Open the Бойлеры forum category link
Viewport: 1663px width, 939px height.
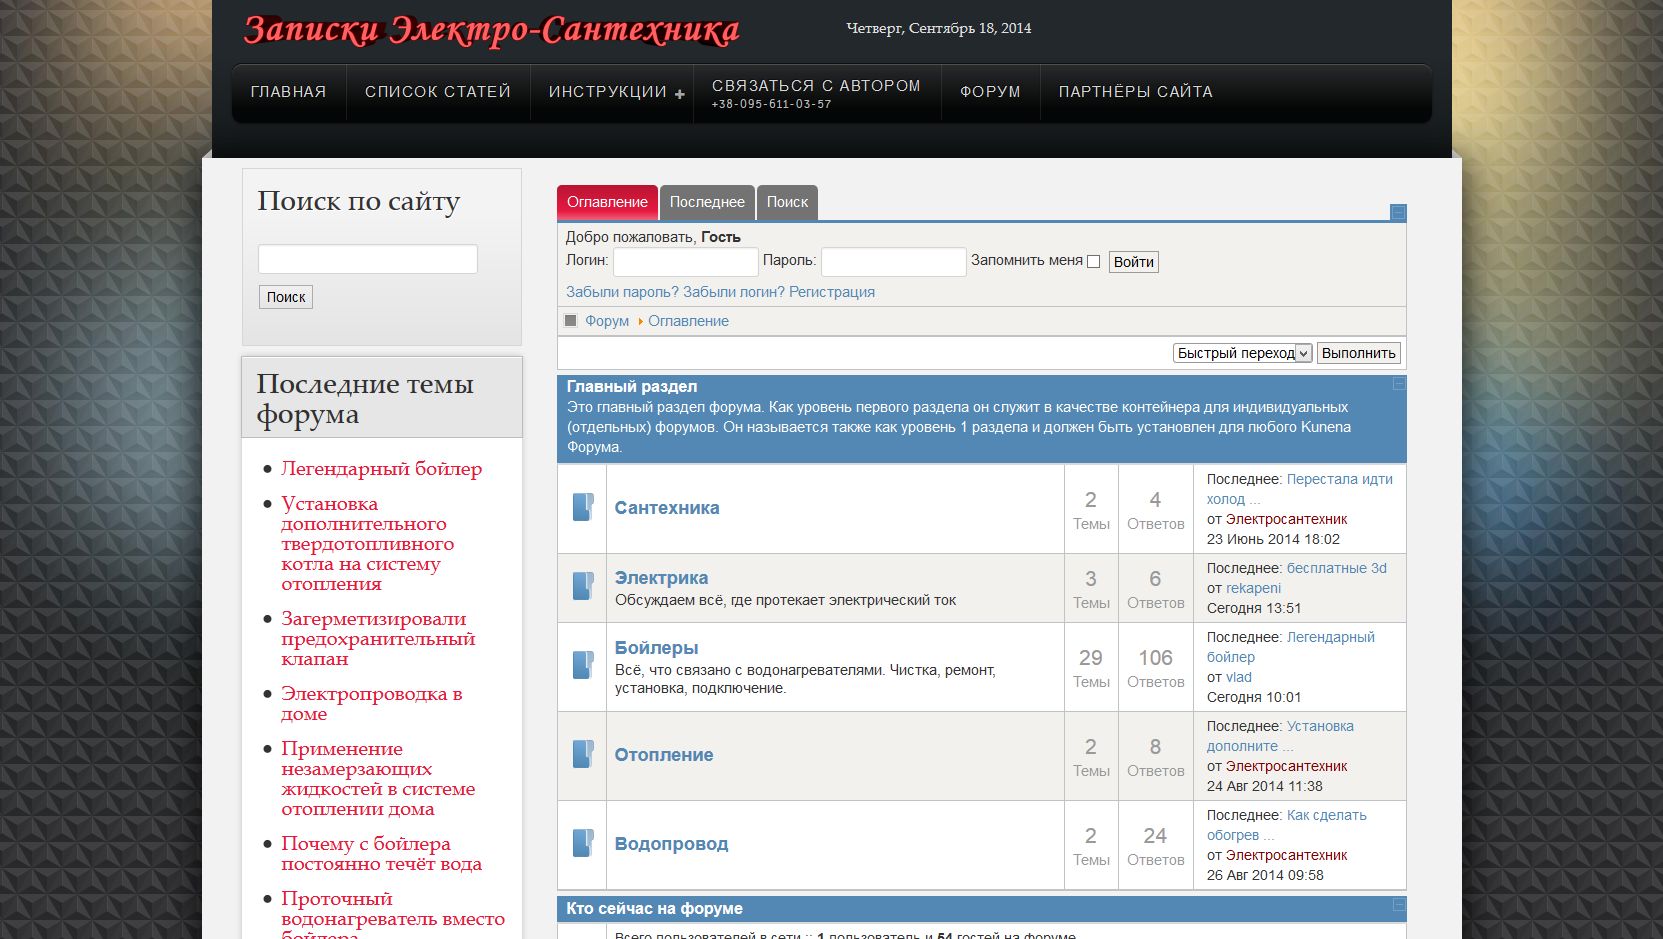(x=656, y=648)
